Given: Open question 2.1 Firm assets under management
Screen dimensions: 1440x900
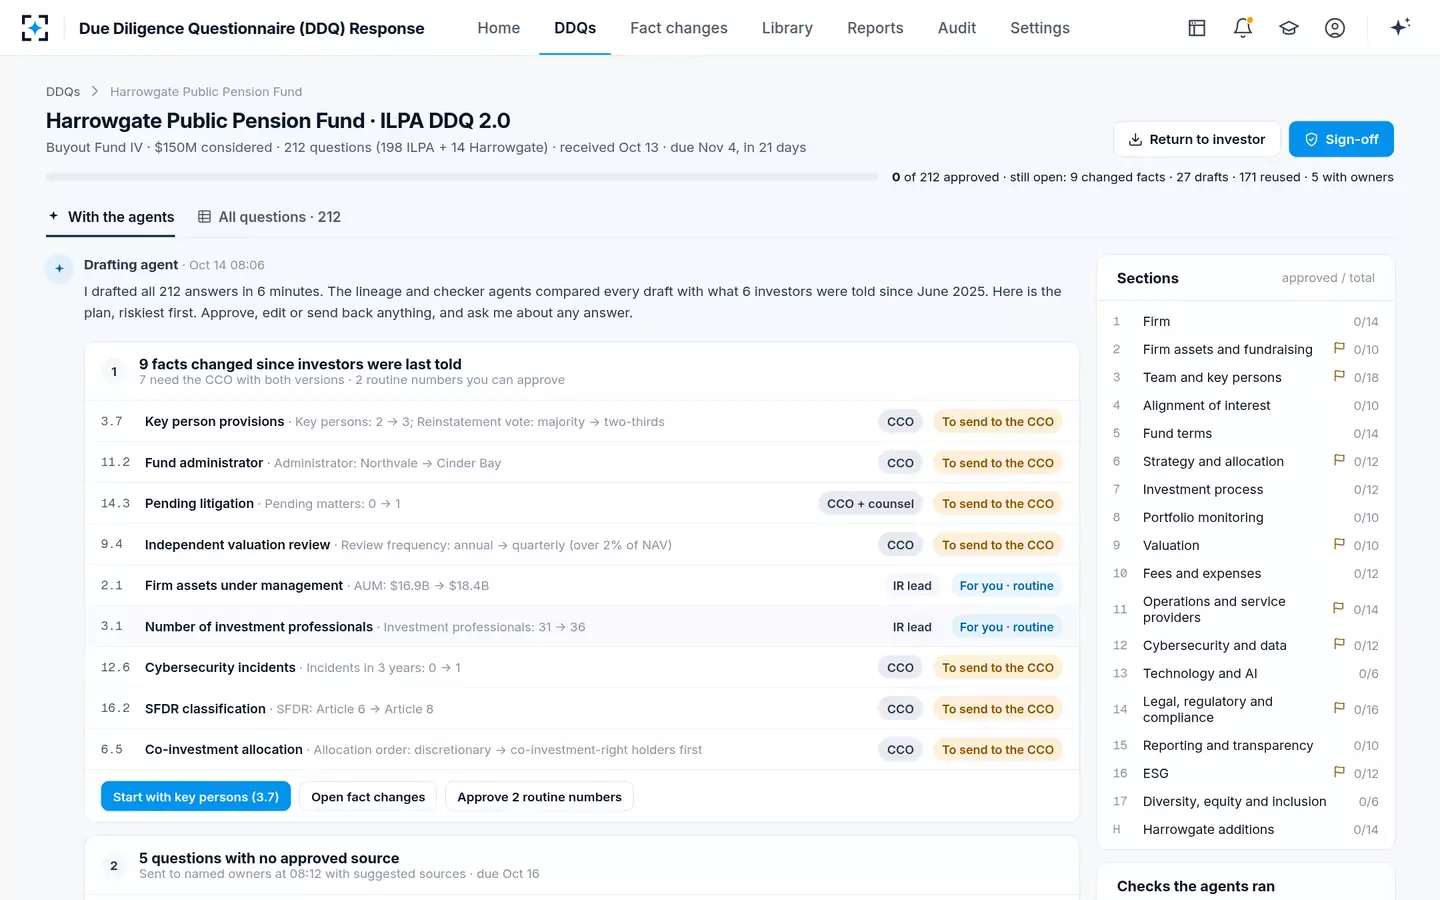Looking at the screenshot, I should coord(581,586).
